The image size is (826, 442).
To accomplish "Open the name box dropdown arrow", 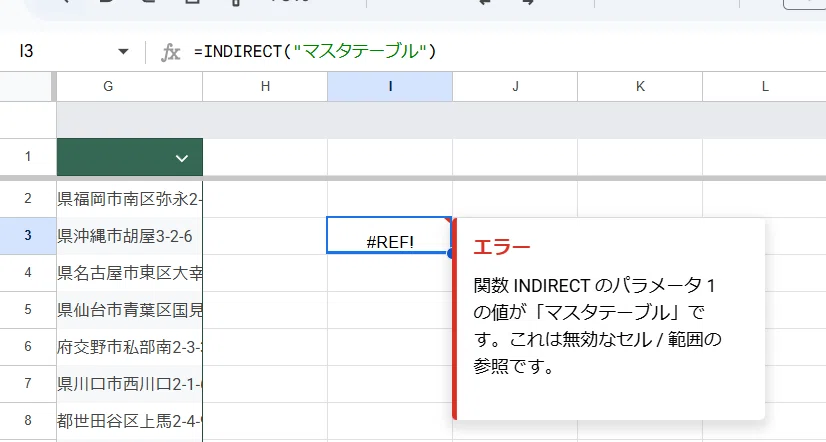I will click(123, 52).
